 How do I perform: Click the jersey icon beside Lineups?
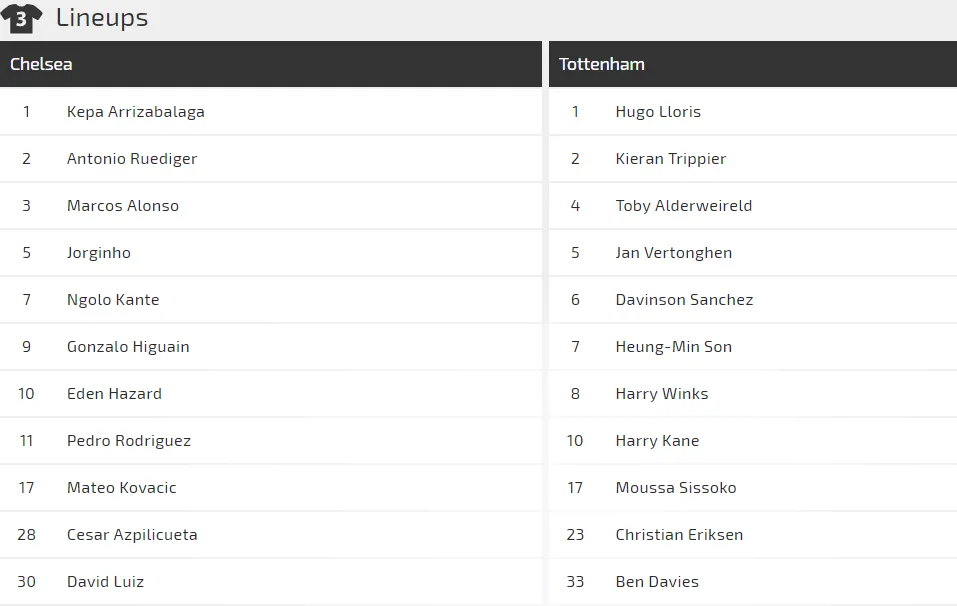tap(21, 18)
